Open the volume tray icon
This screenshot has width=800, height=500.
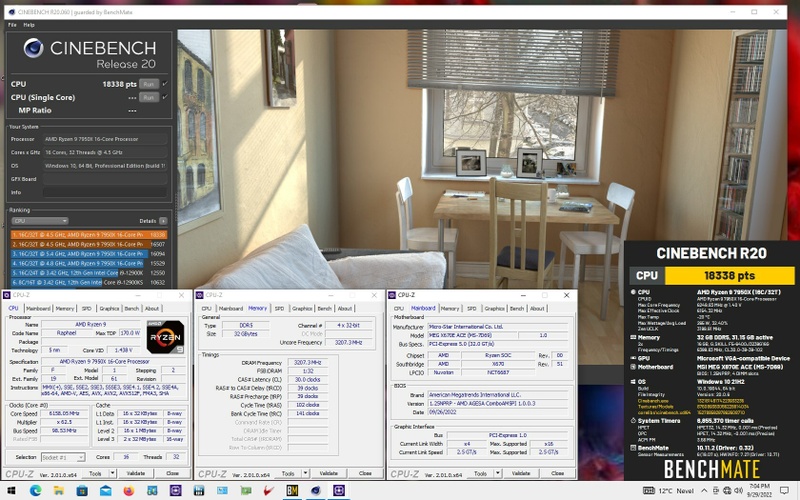pos(738,491)
